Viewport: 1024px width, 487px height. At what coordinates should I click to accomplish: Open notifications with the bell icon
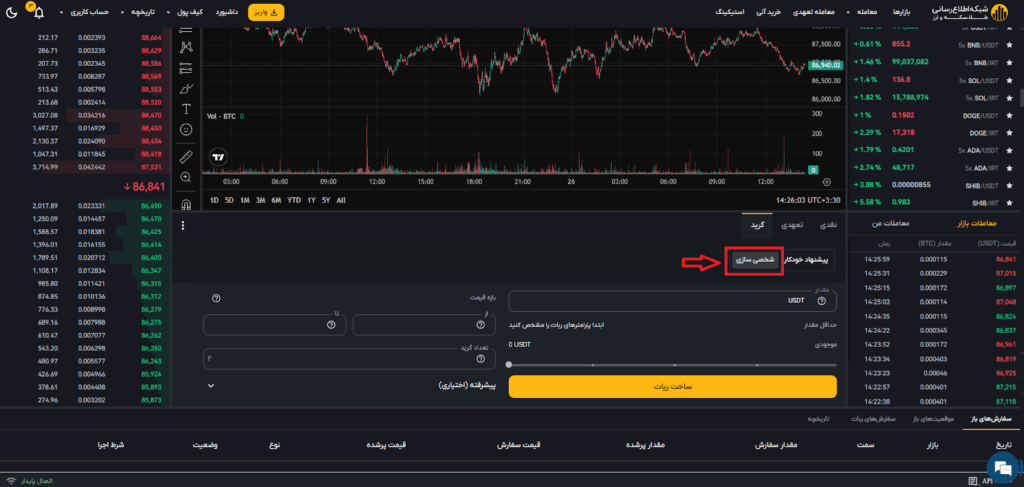click(39, 12)
